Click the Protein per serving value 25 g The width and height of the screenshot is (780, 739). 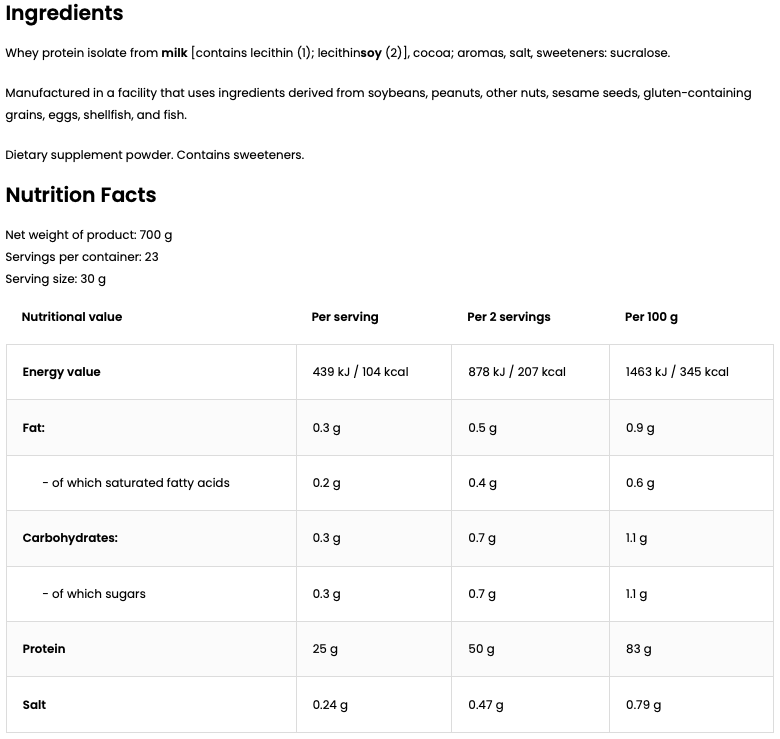pyautogui.click(x=325, y=649)
